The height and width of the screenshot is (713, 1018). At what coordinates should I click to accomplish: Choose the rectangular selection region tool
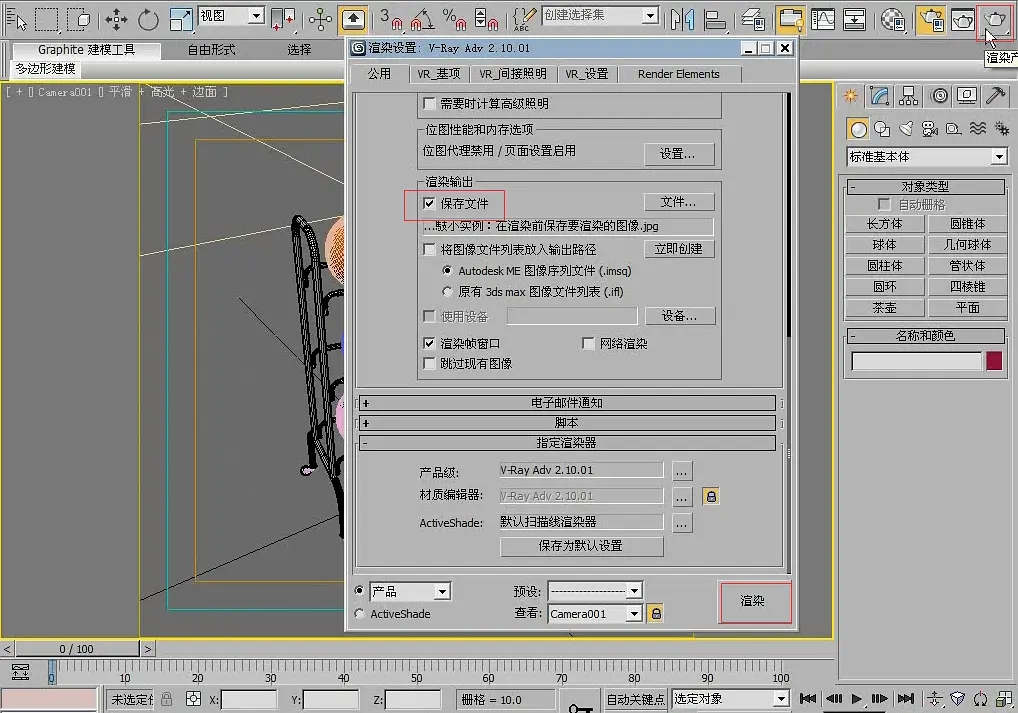pyautogui.click(x=46, y=19)
